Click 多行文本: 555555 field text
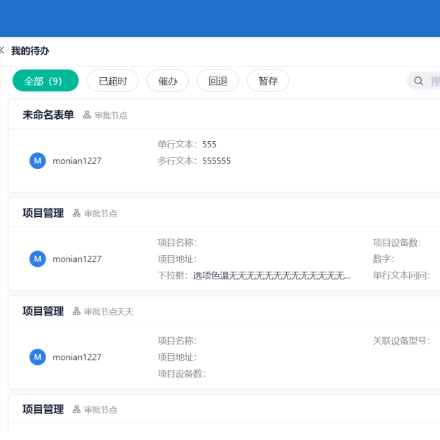This screenshot has height=440, width=440. click(194, 161)
